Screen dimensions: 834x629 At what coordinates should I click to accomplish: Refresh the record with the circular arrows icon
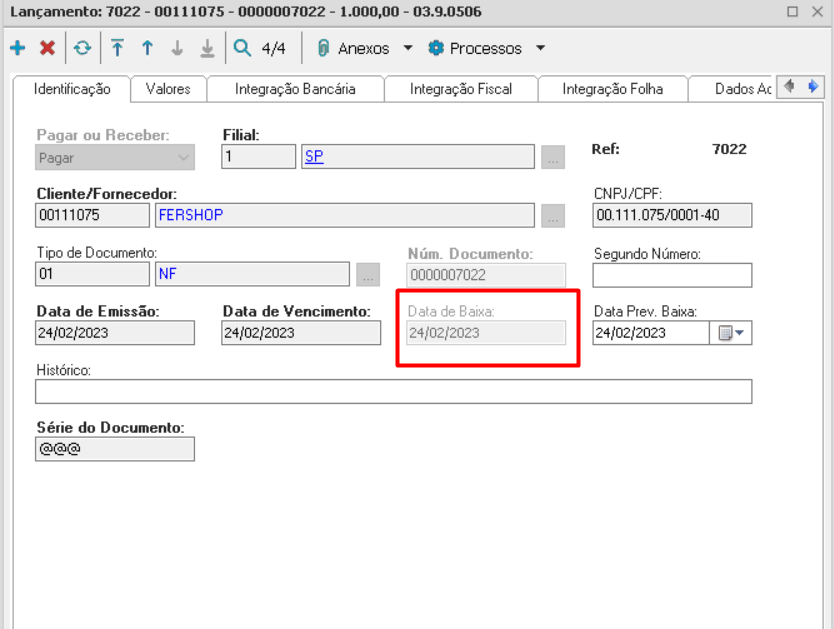[82, 48]
